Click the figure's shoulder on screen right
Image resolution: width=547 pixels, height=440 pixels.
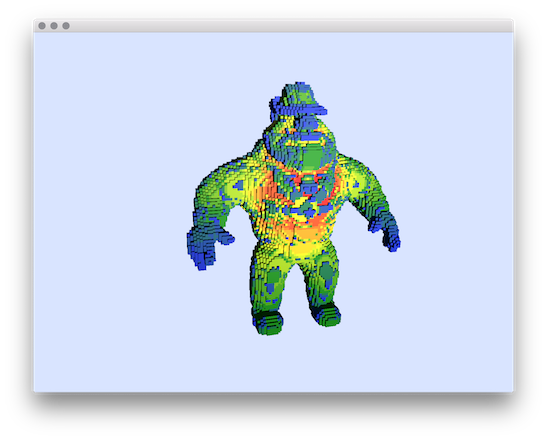[356, 167]
